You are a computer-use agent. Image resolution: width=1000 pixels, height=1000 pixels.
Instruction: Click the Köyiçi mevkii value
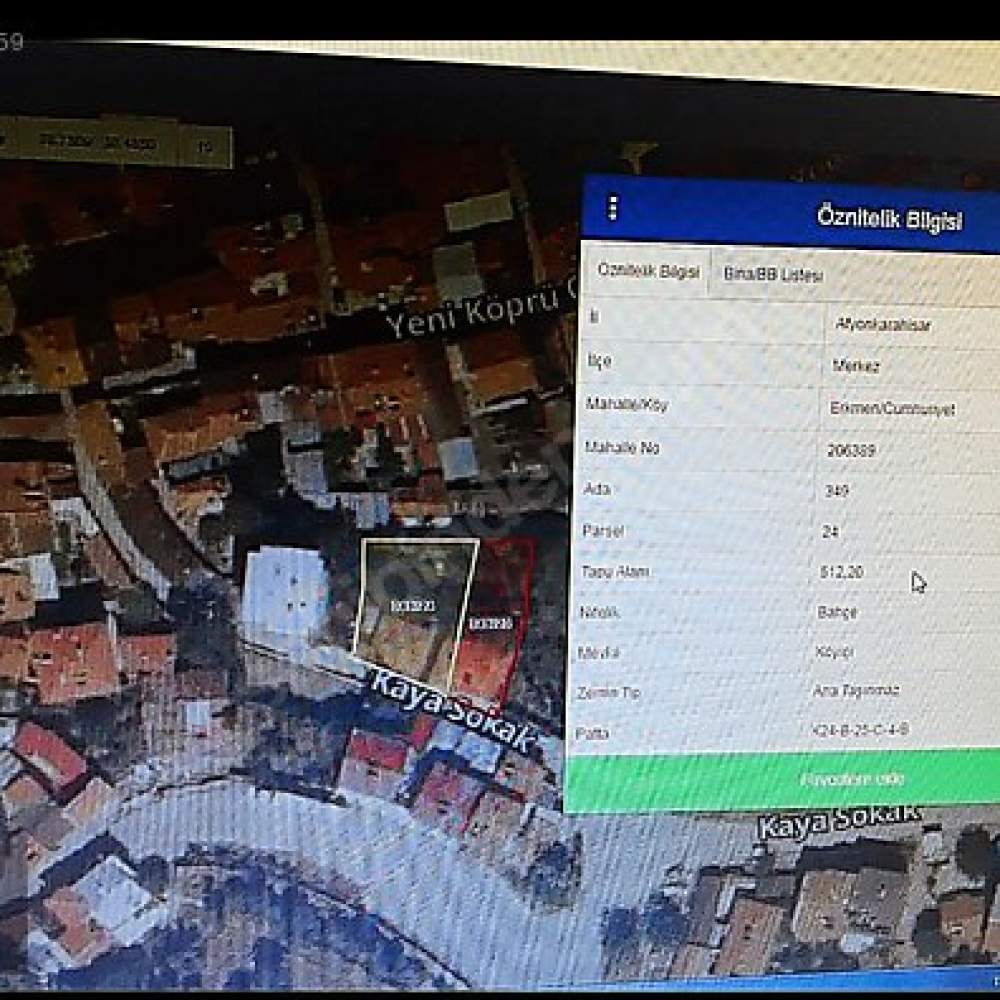coord(834,652)
